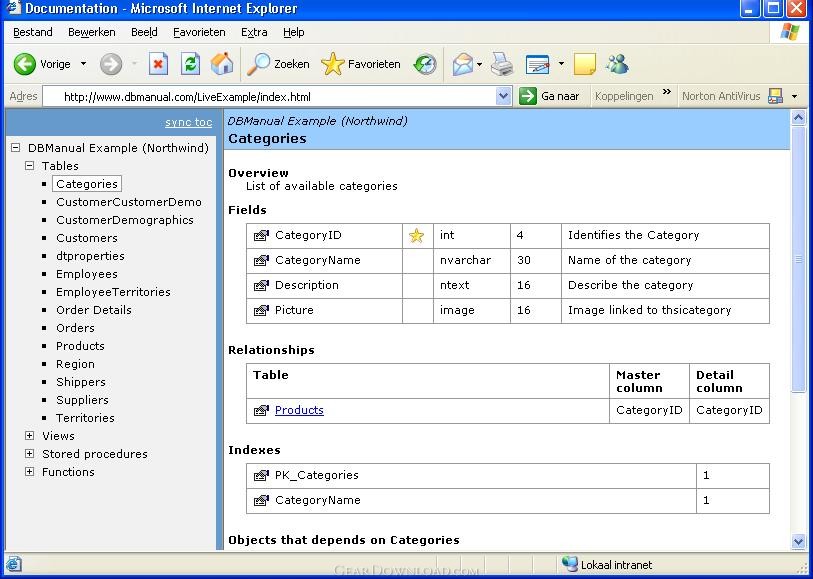Viewport: 813px width, 579px height.
Task: Select Territories in the tables tree
Action: tap(85, 418)
